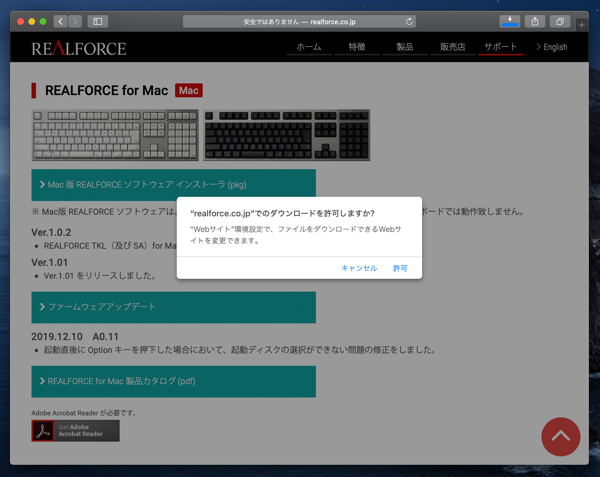
Task: Focus the realforce.co.jp address bar
Action: coord(299,22)
